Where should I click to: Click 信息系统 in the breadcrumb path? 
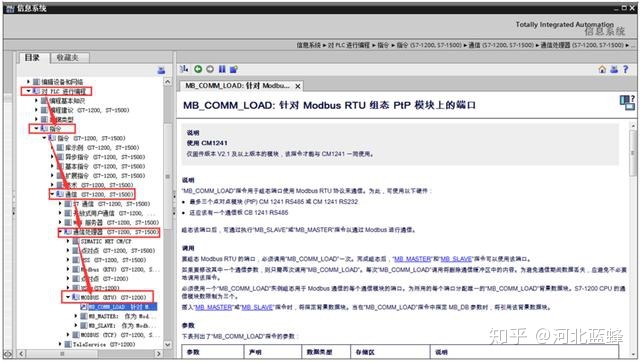coord(309,45)
